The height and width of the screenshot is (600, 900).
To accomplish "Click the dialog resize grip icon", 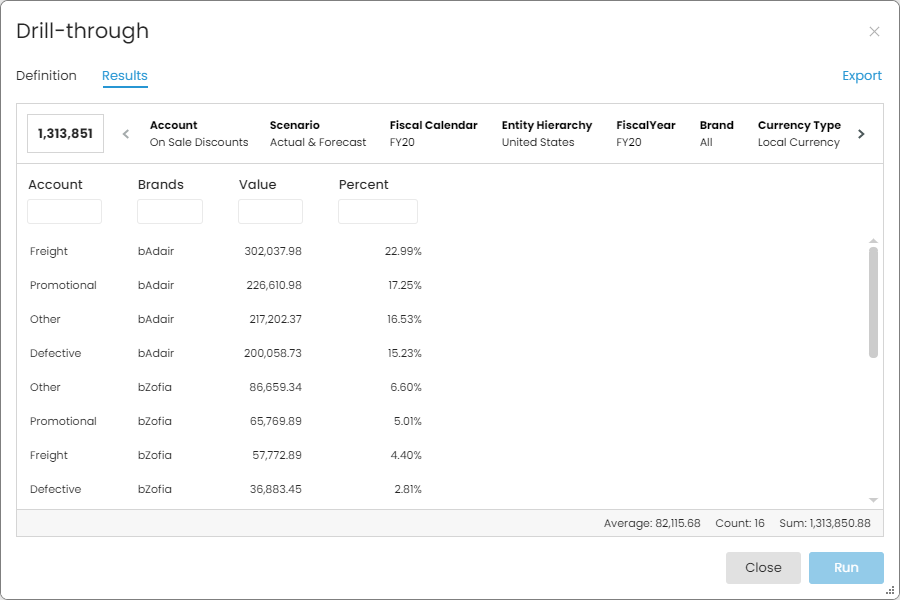I will tap(890, 590).
